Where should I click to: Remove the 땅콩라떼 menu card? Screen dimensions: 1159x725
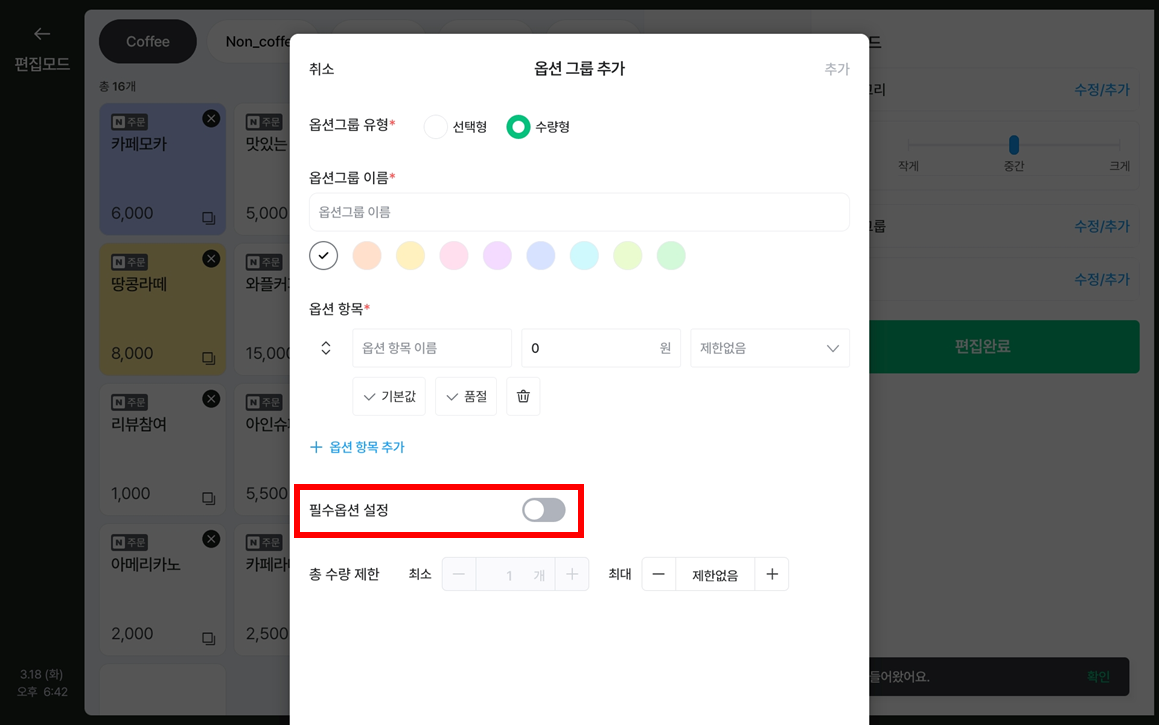[211, 259]
